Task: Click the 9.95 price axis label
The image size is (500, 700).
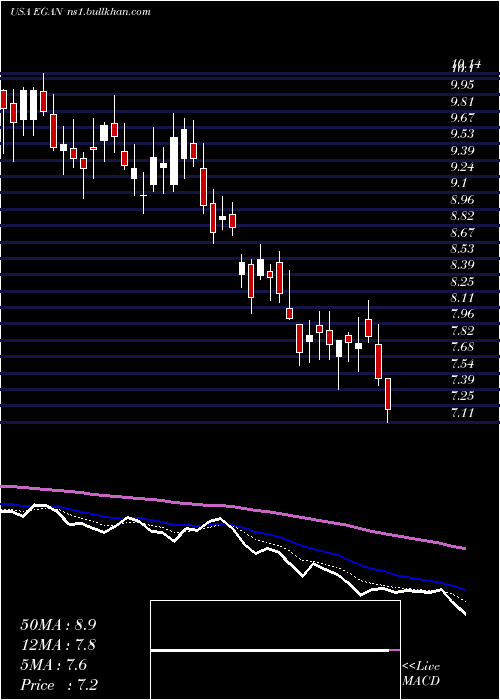Action: tap(462, 85)
